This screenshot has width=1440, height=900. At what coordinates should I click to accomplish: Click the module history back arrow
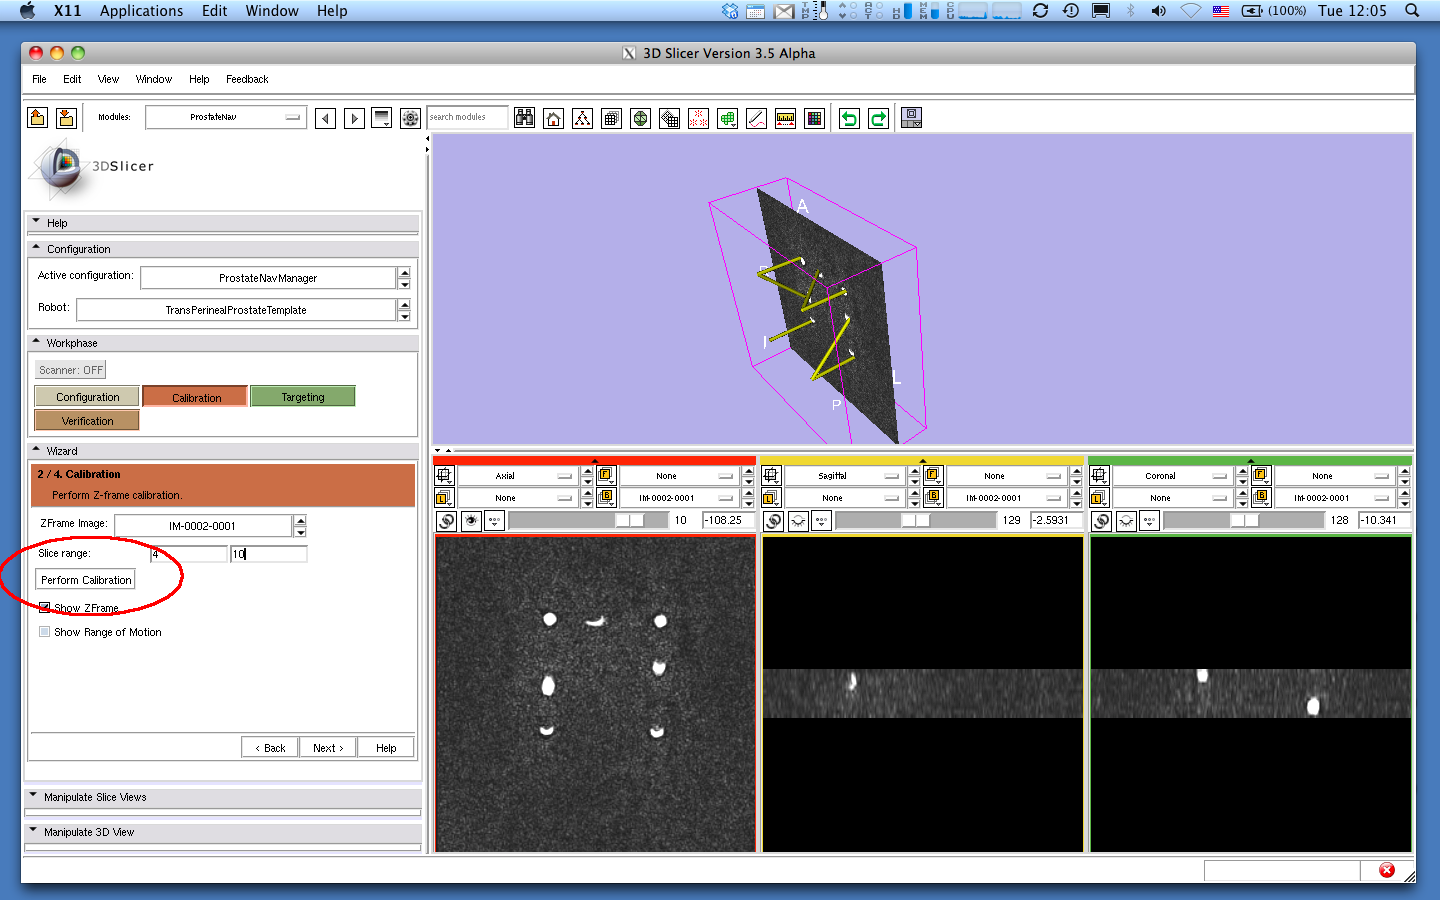[325, 118]
